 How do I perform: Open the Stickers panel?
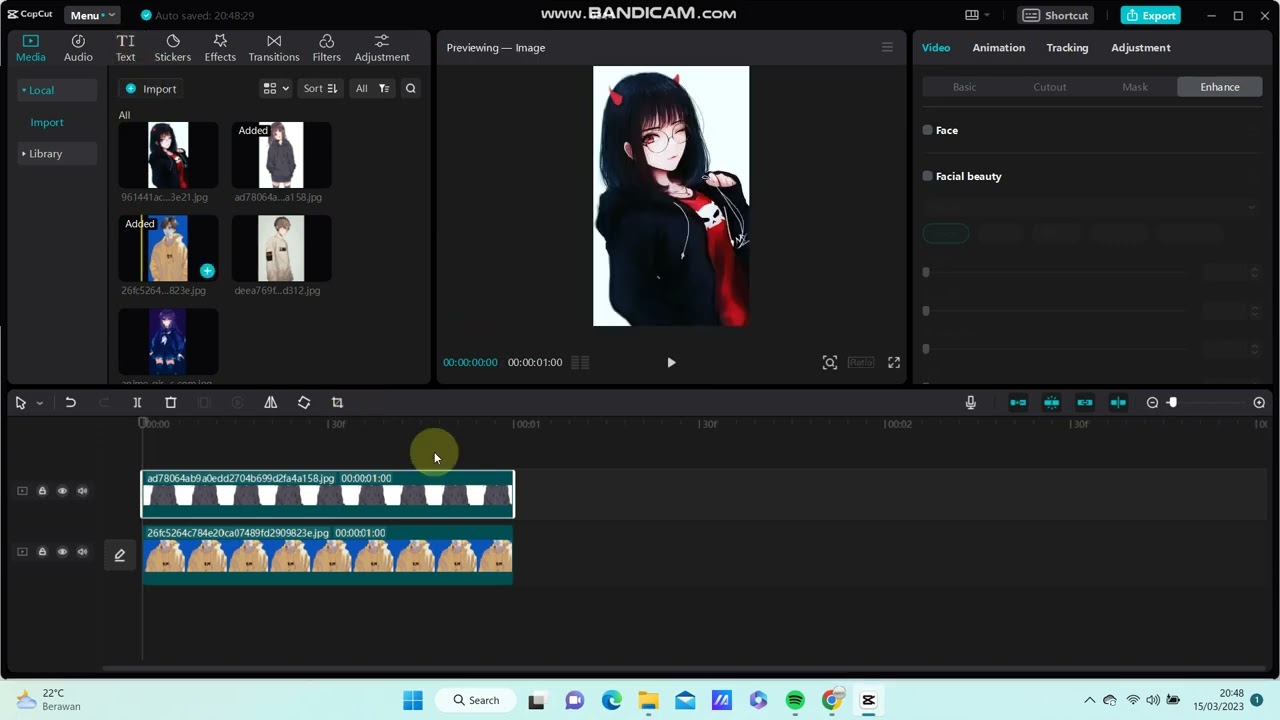click(x=172, y=48)
